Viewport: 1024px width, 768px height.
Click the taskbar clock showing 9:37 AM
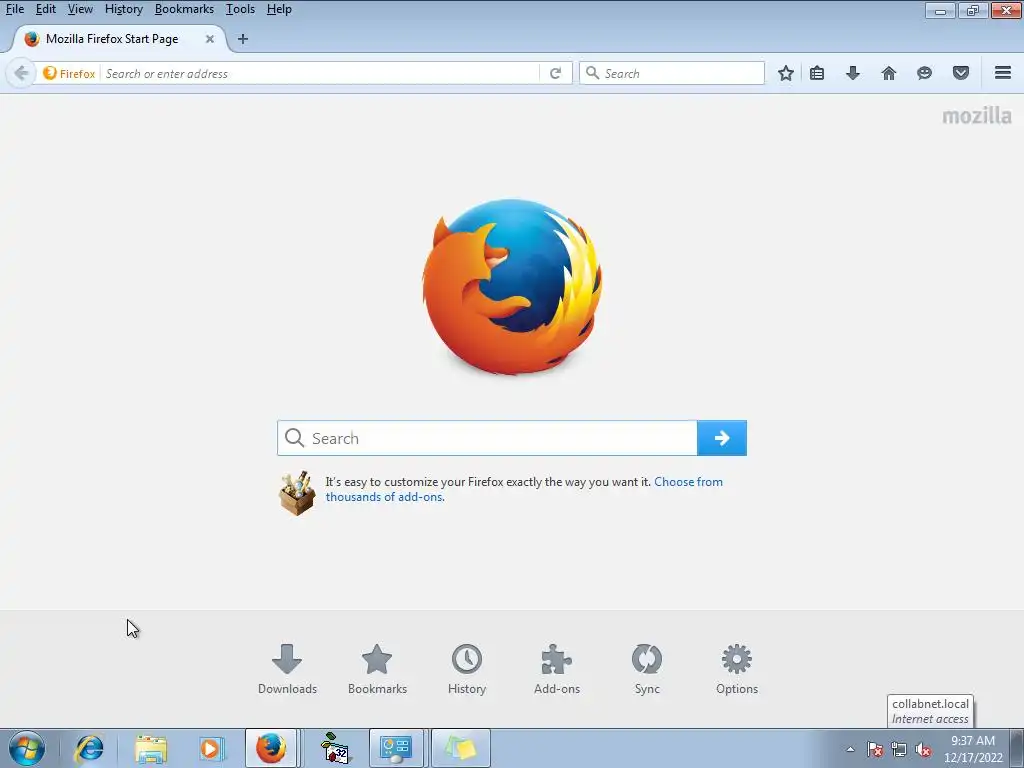(973, 749)
